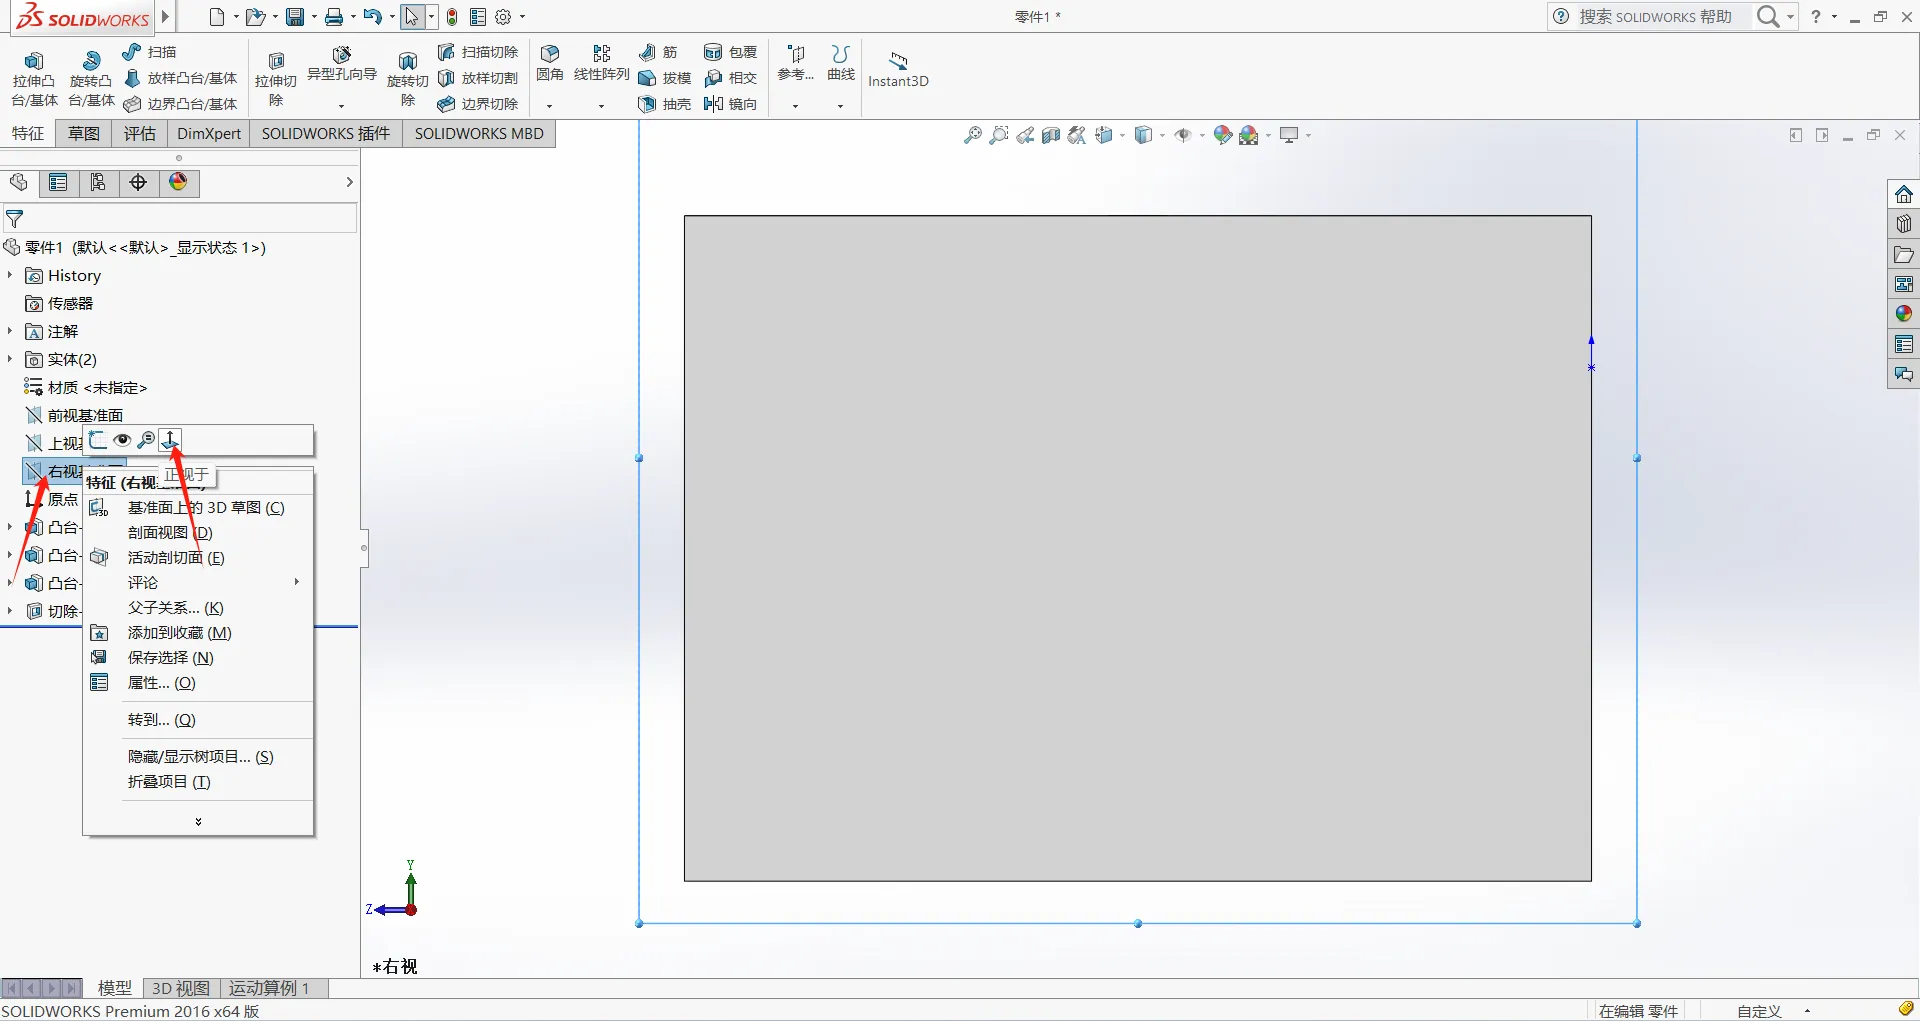This screenshot has width=1920, height=1021.
Task: Expand the 注解 annotations tree node
Action: 10,331
